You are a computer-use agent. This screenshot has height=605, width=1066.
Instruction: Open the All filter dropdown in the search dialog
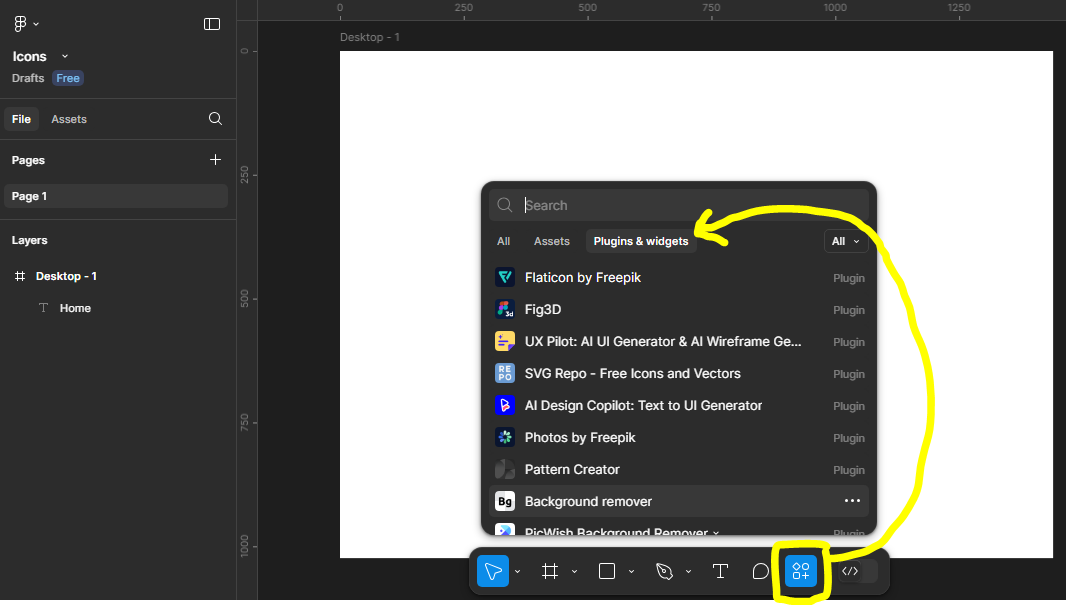pyautogui.click(x=845, y=241)
